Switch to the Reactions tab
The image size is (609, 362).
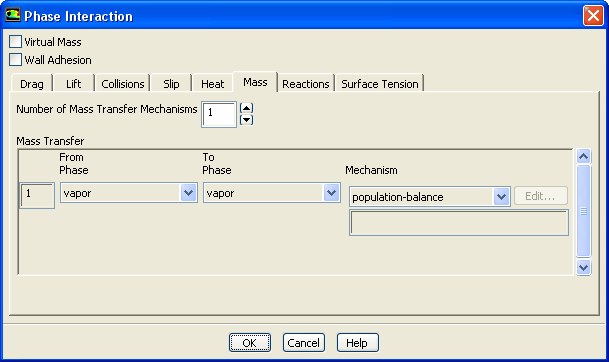click(306, 84)
